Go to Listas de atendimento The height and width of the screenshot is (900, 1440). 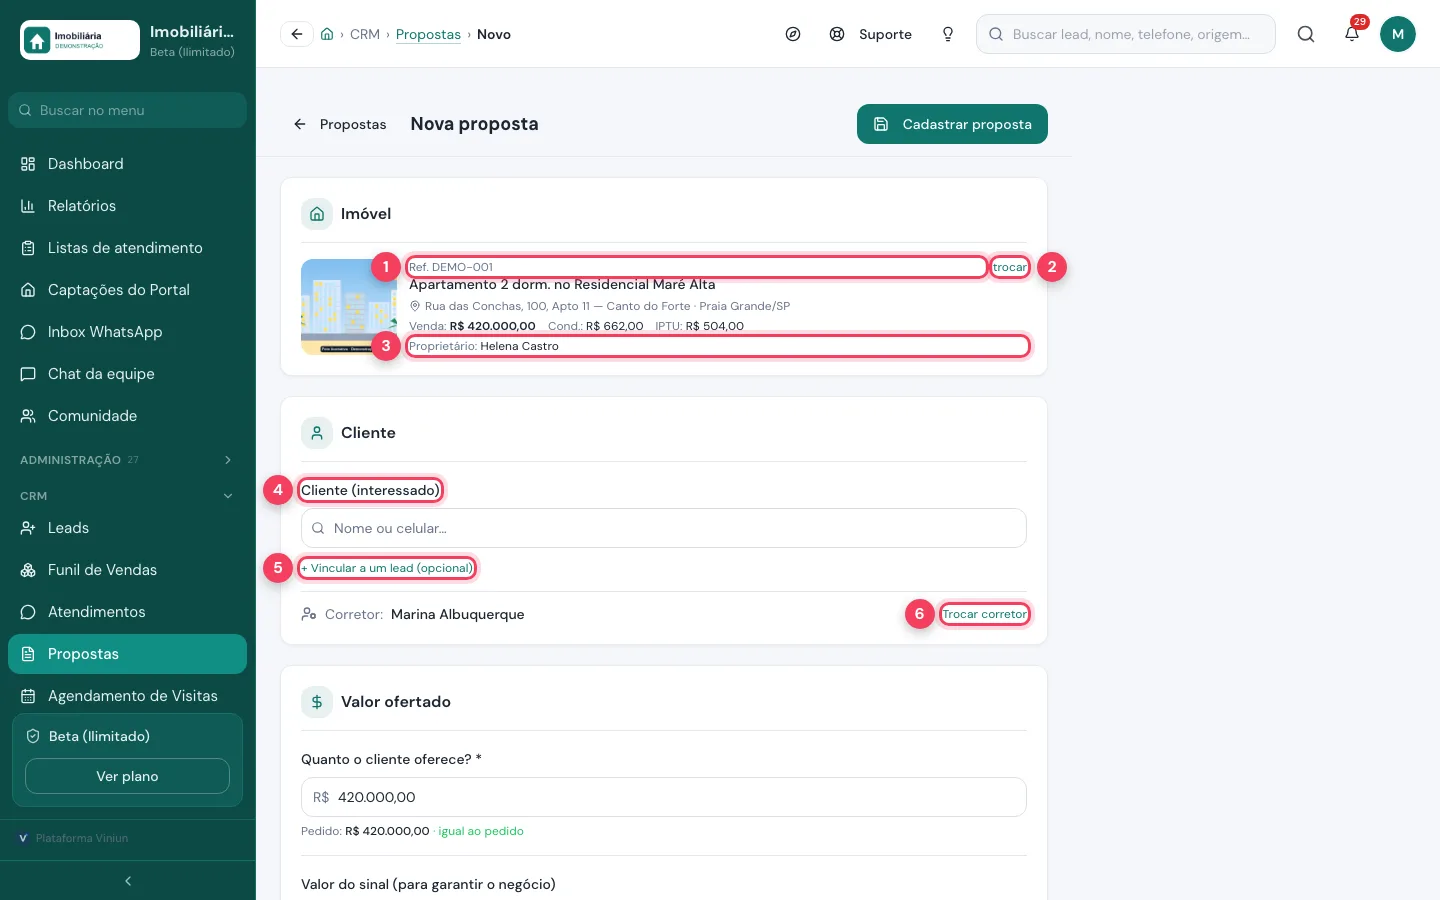[127, 248]
